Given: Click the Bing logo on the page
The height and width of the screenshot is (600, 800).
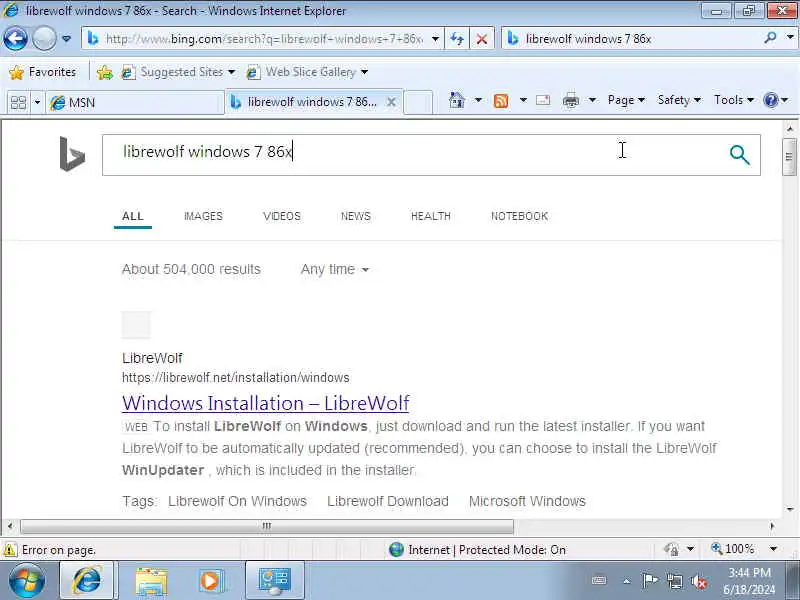Looking at the screenshot, I should tap(72, 154).
